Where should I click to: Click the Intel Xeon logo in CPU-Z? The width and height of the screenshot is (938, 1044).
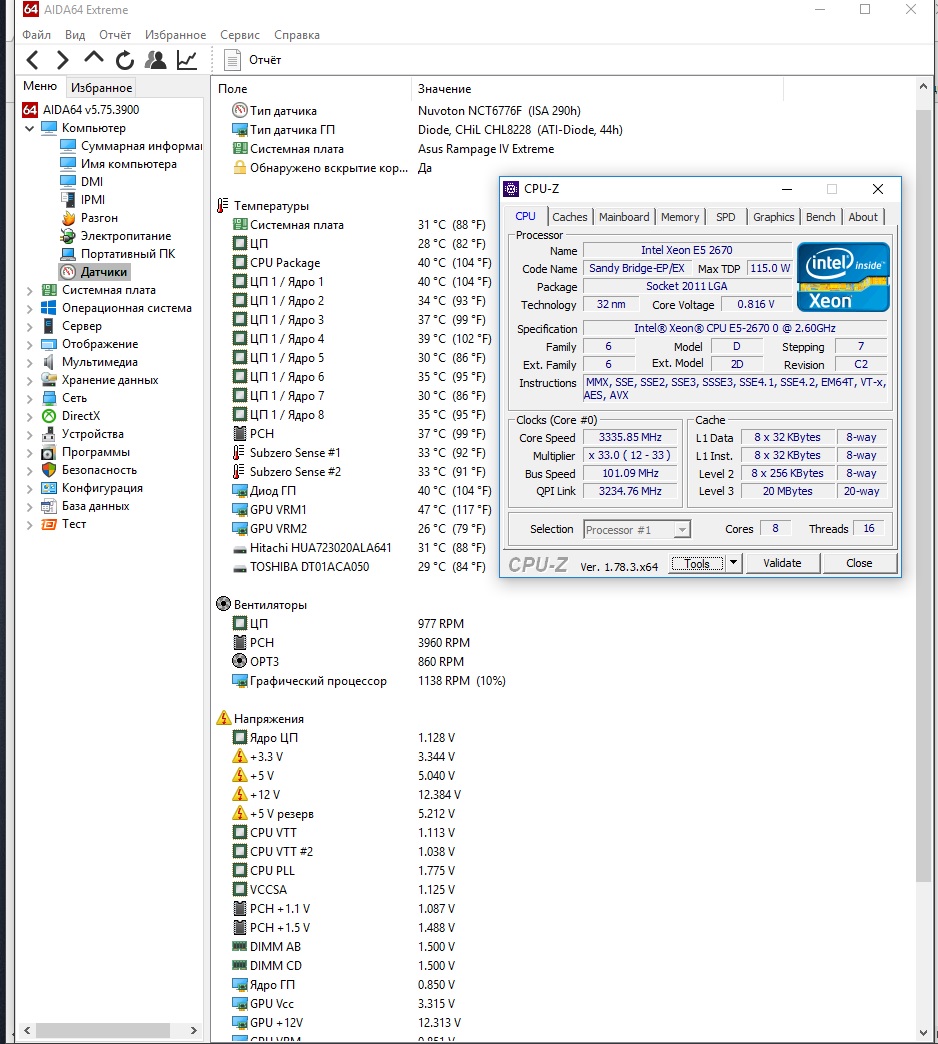click(843, 277)
